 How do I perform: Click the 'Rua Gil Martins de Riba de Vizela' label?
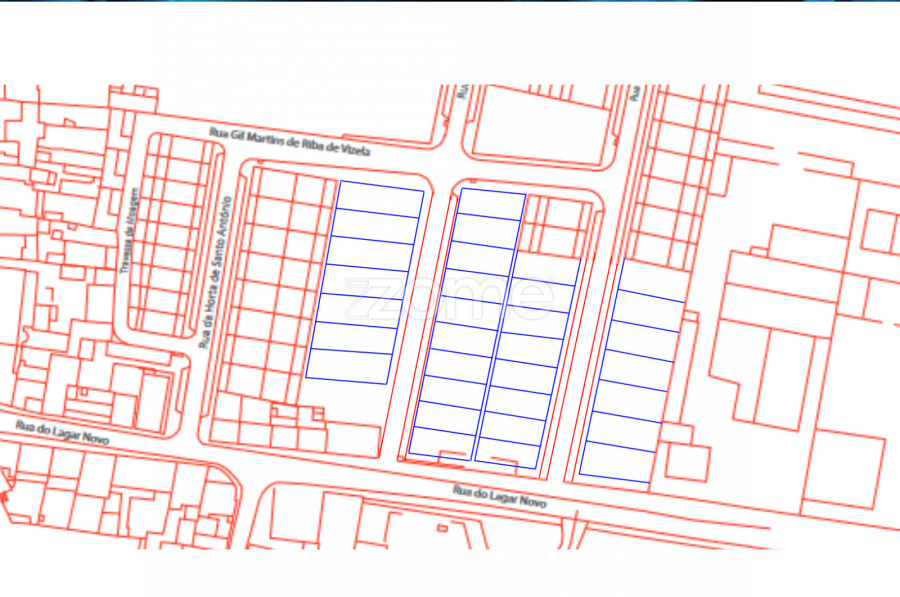[x=290, y=141]
